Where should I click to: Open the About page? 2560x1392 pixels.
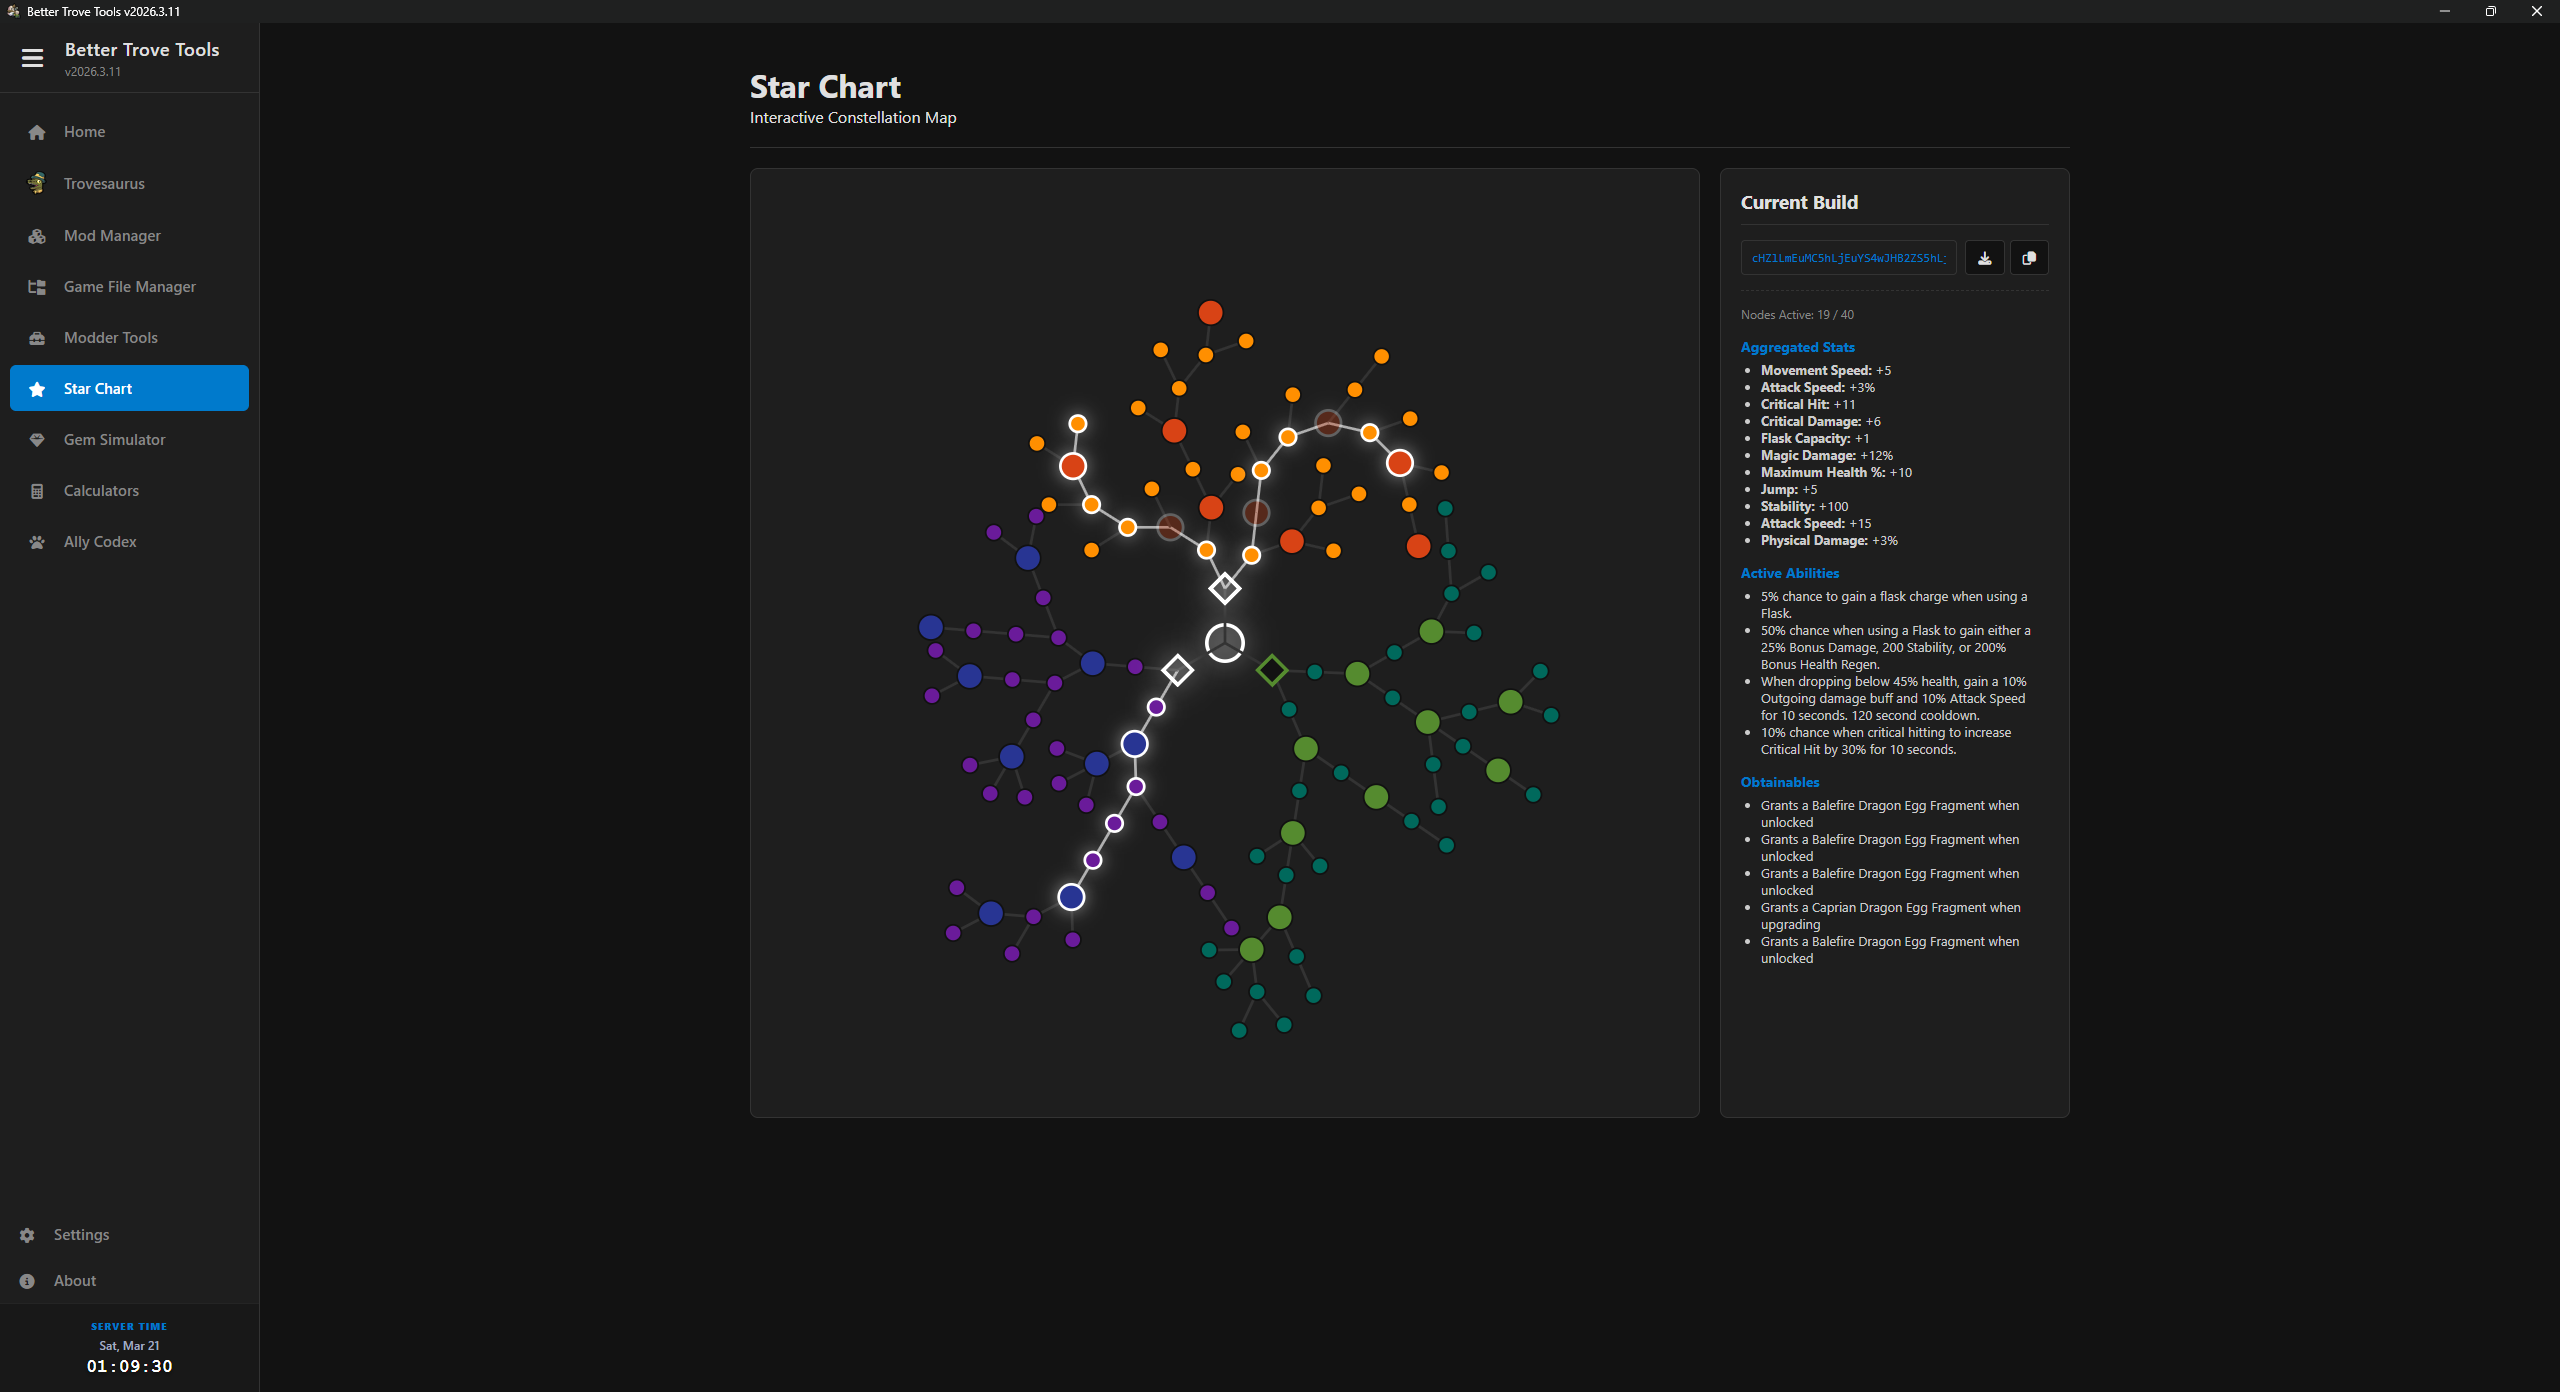[74, 1281]
